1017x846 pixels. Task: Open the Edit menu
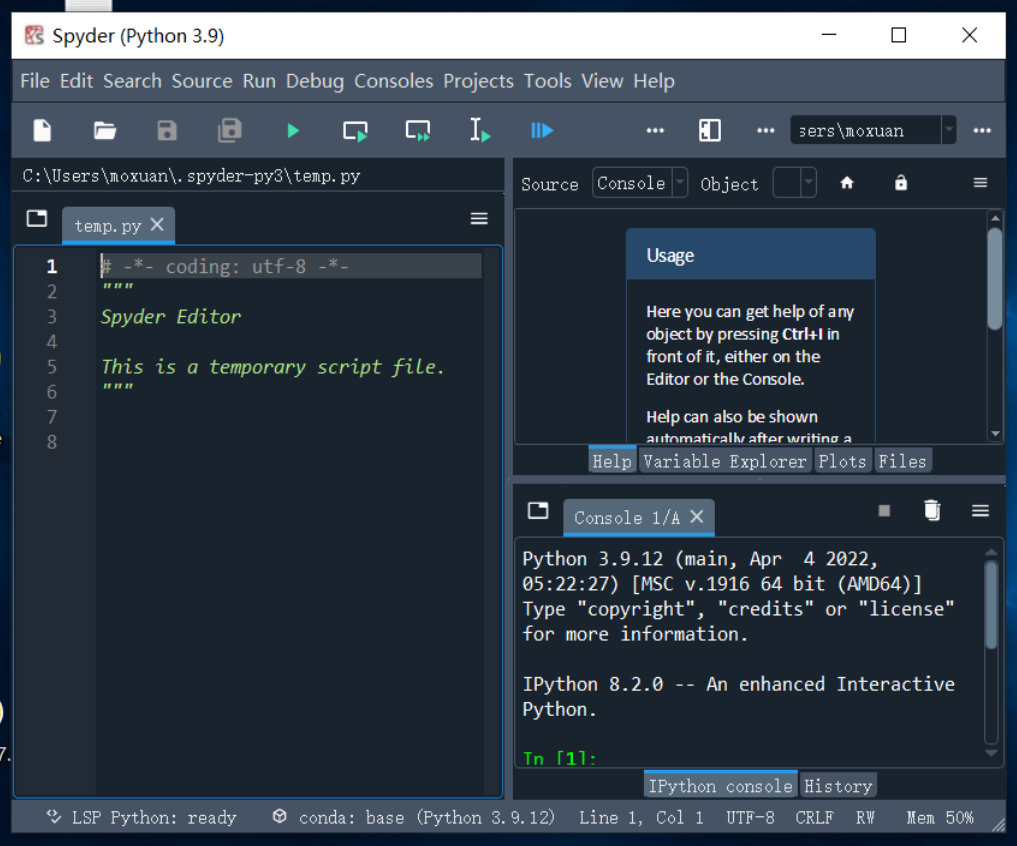(x=77, y=81)
